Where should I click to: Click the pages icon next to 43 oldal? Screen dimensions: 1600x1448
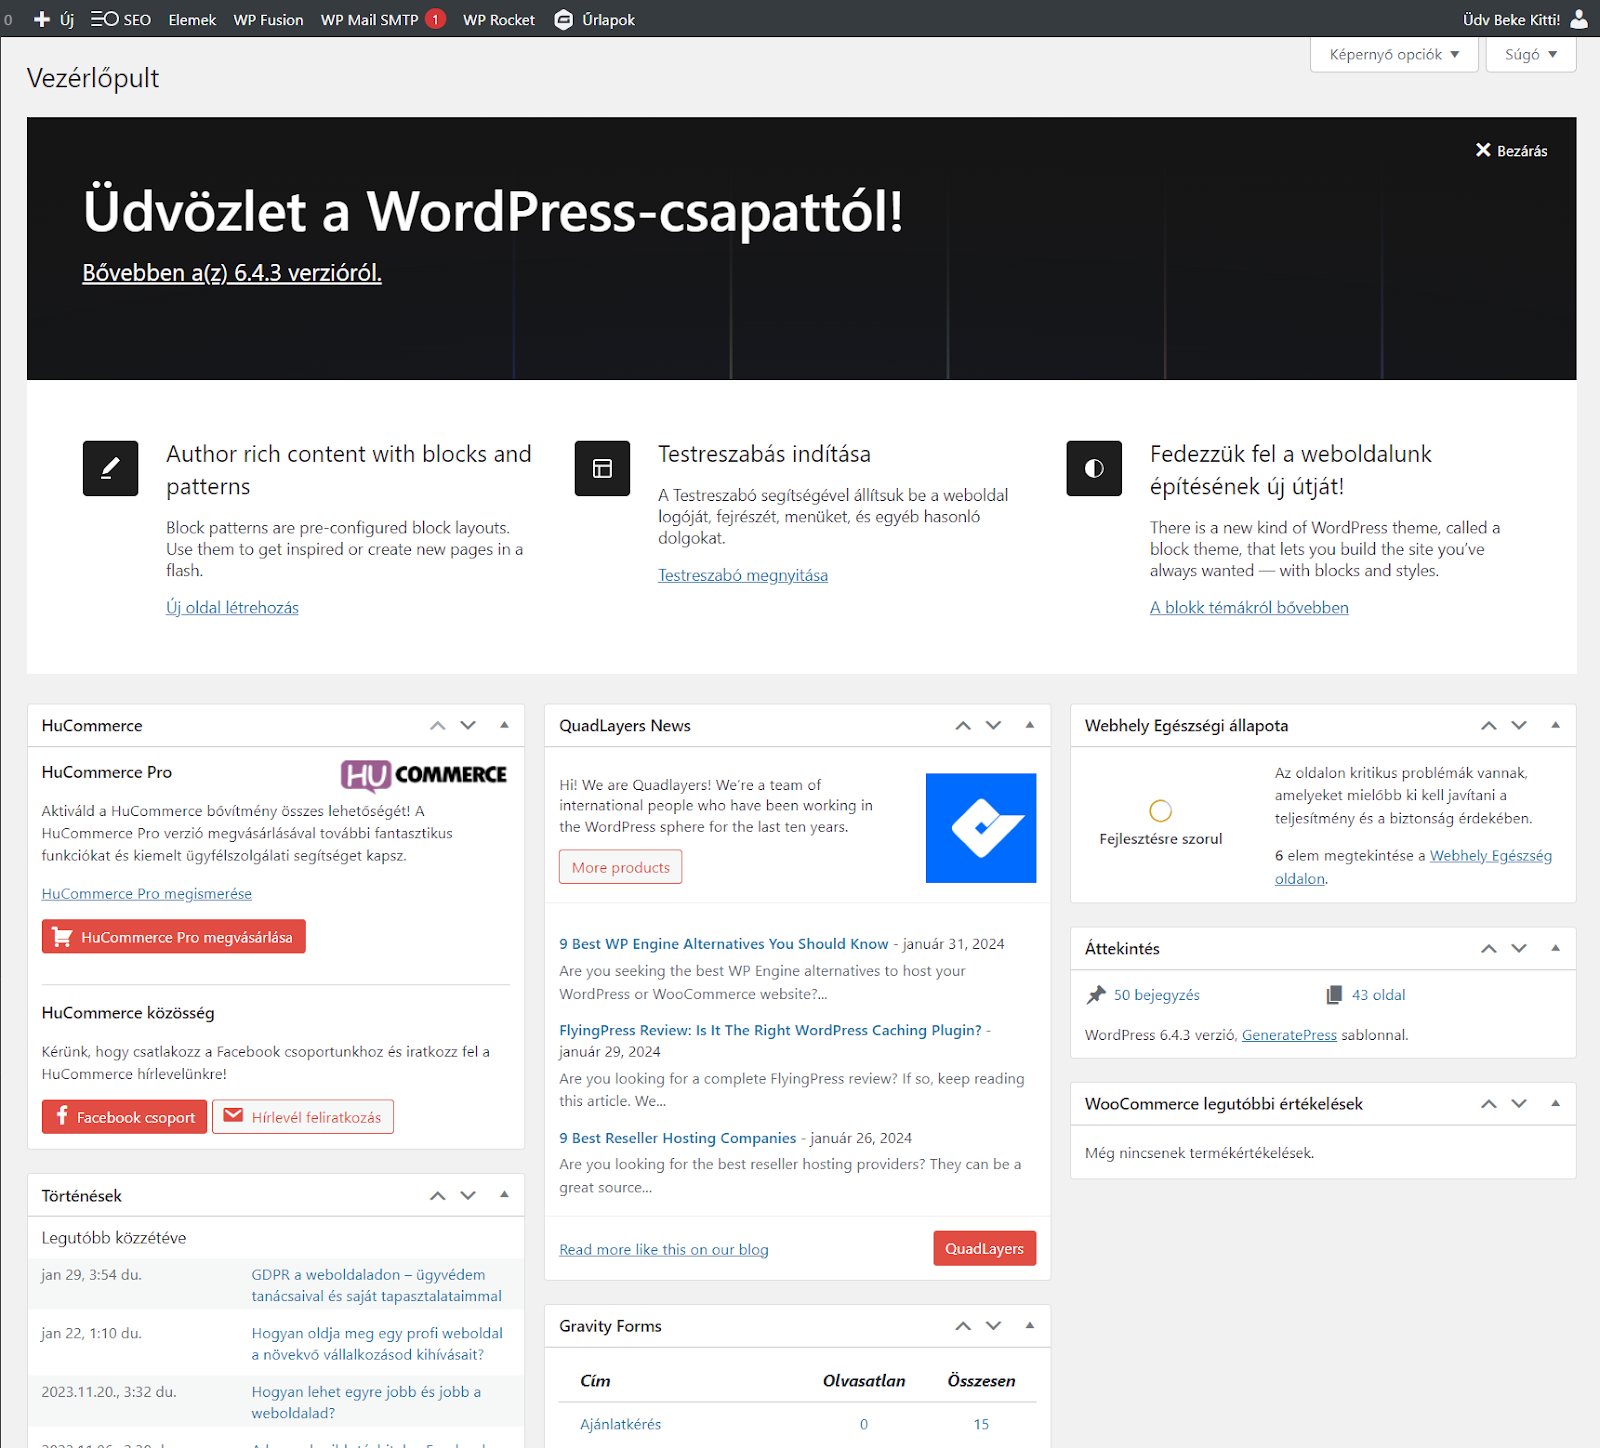(x=1334, y=994)
